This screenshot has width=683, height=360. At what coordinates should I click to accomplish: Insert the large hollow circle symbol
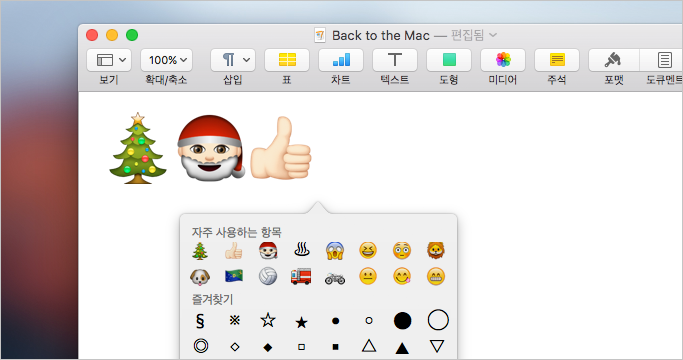(x=438, y=320)
